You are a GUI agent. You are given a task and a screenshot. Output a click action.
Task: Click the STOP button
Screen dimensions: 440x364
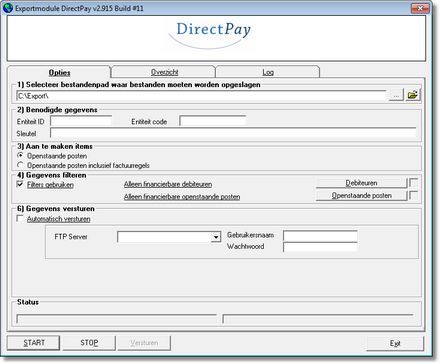(89, 343)
